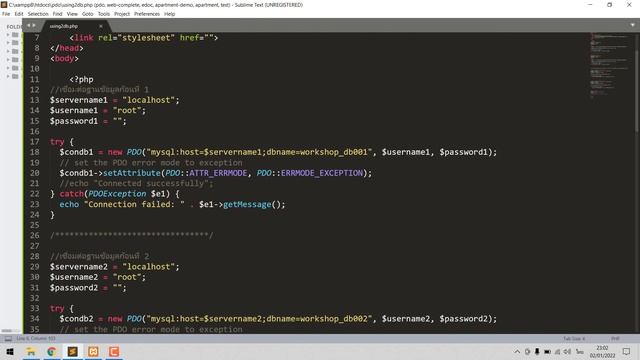Click the $condb2 new PDO line
Viewport: 640px width, 360px height.
click(x=278, y=319)
